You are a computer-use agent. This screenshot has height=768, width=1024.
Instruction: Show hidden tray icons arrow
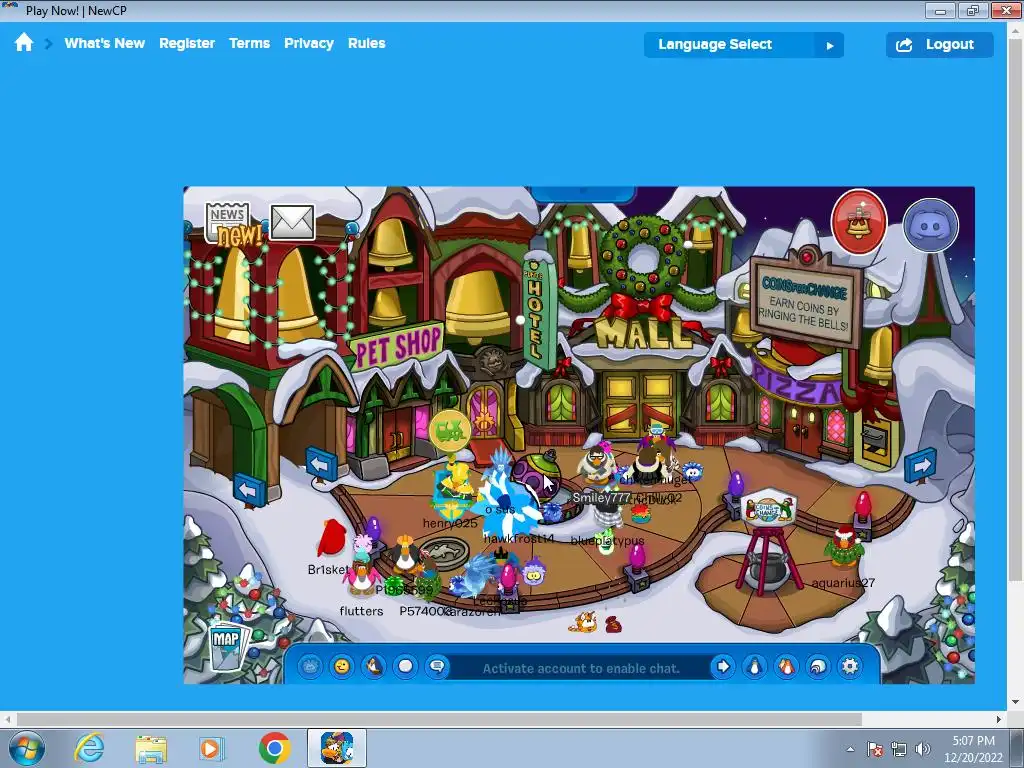click(x=850, y=749)
